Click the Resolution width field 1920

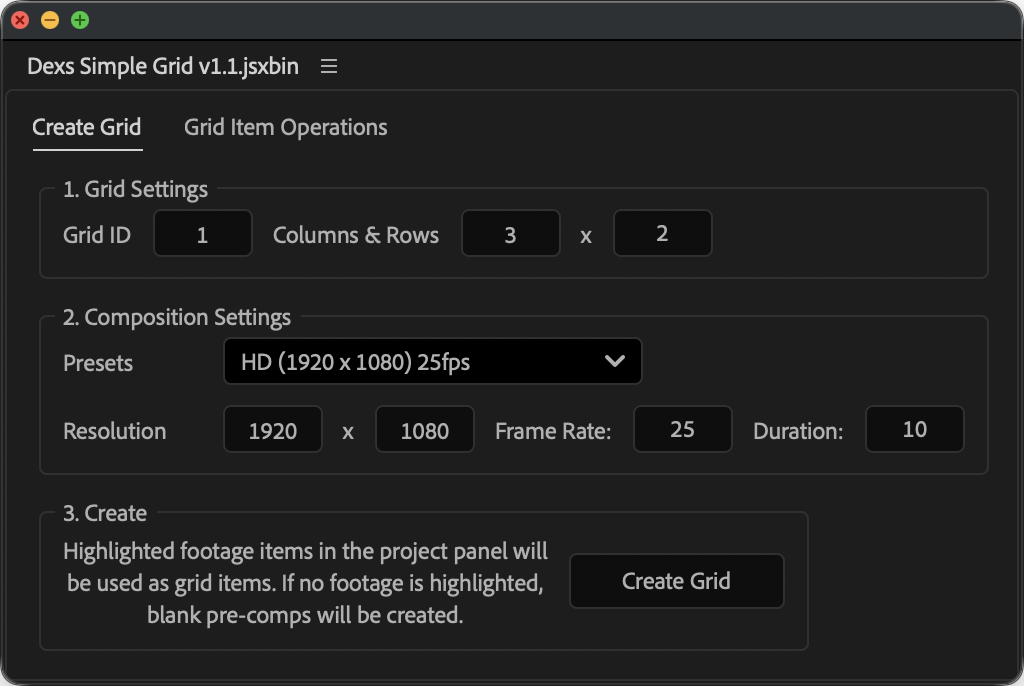273,431
